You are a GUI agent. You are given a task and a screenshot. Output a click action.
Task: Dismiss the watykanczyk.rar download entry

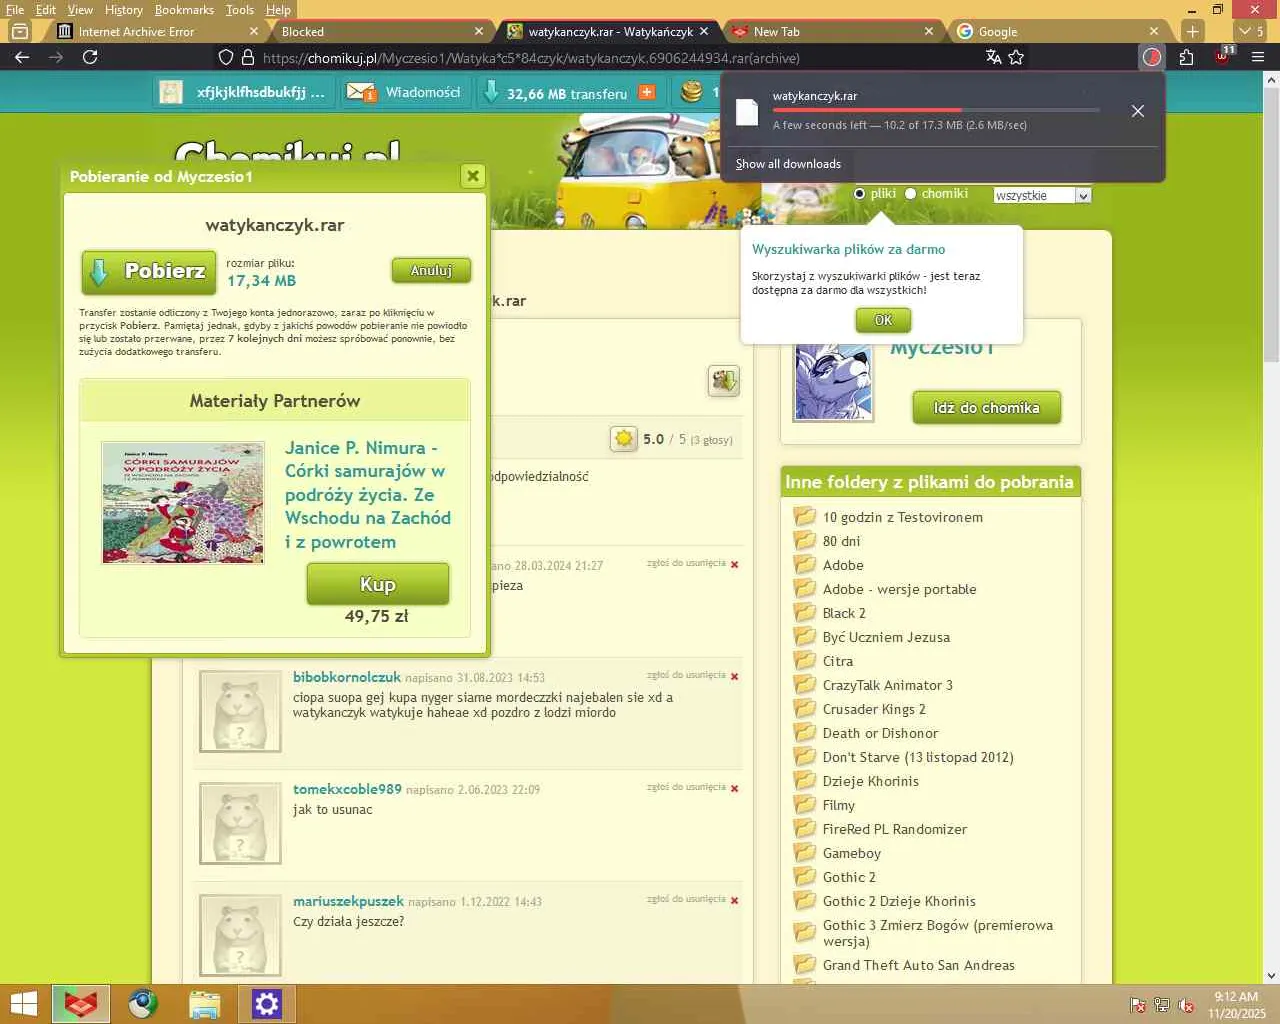tap(1137, 111)
